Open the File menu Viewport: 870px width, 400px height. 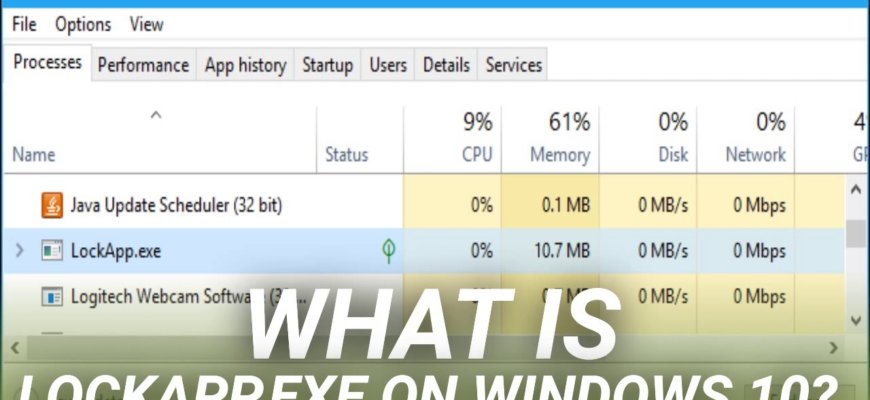point(24,24)
